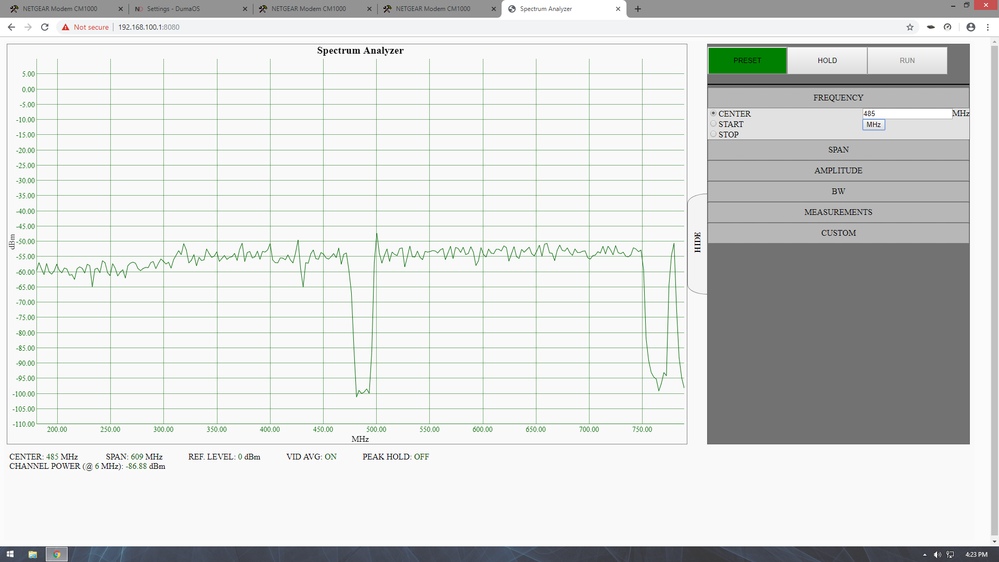Click the HOLD button

[x=827, y=61]
